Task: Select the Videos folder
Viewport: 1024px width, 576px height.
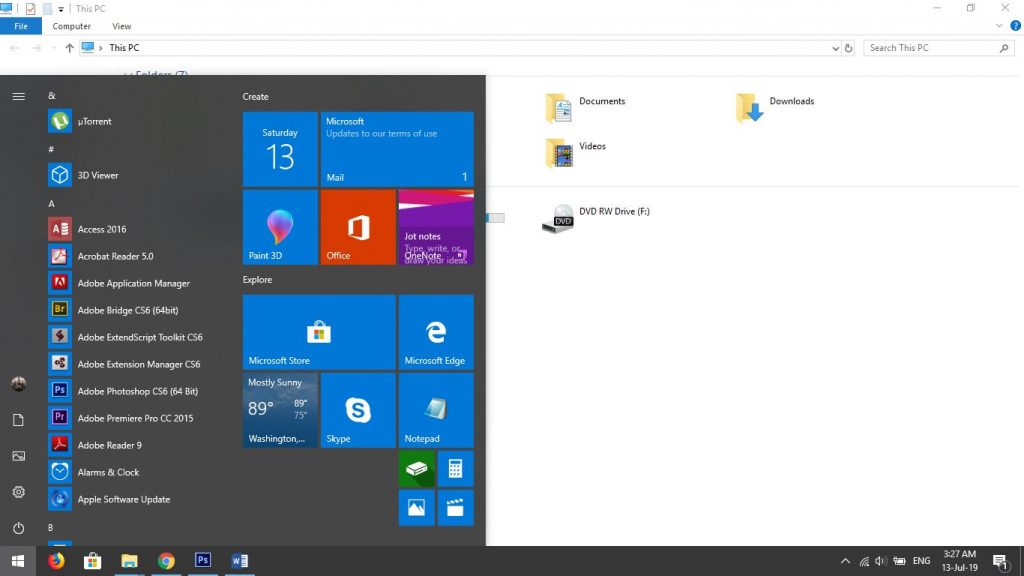Action: pos(575,153)
